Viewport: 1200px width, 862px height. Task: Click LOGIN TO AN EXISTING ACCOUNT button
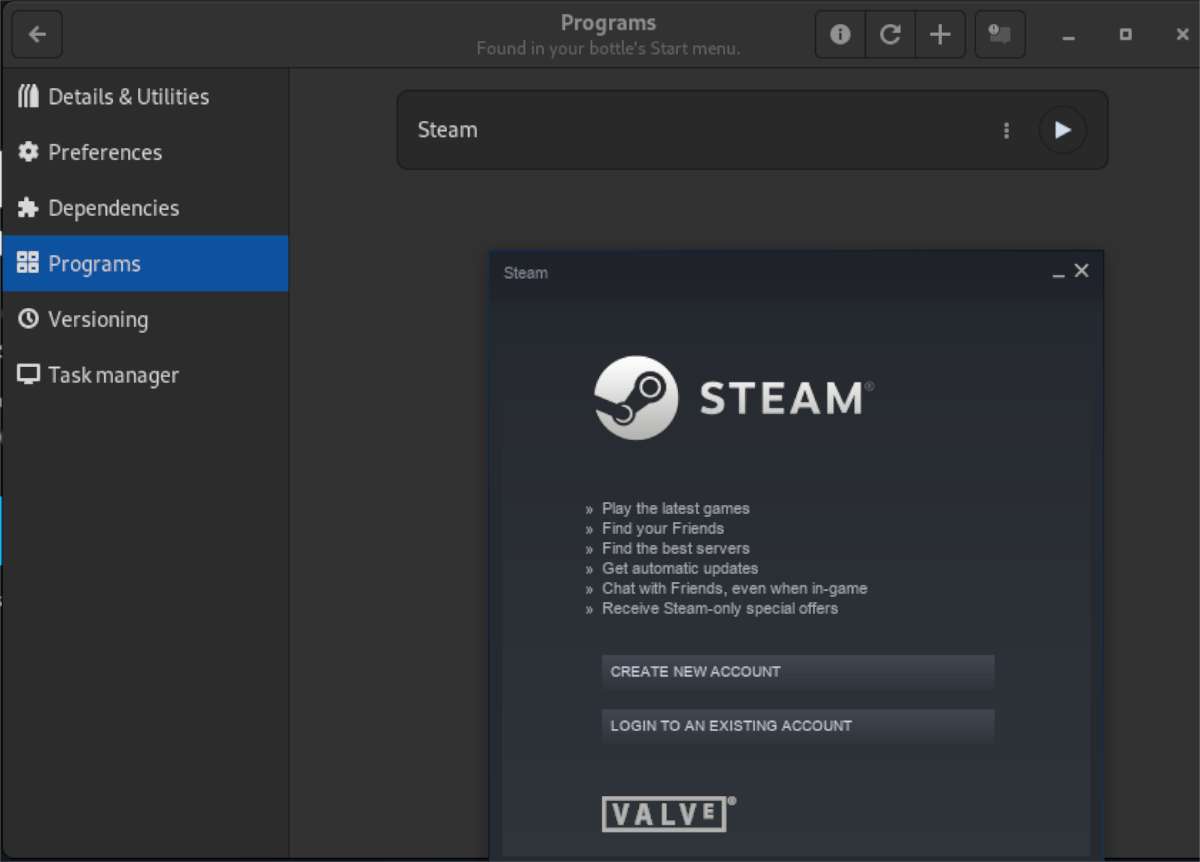coord(798,726)
